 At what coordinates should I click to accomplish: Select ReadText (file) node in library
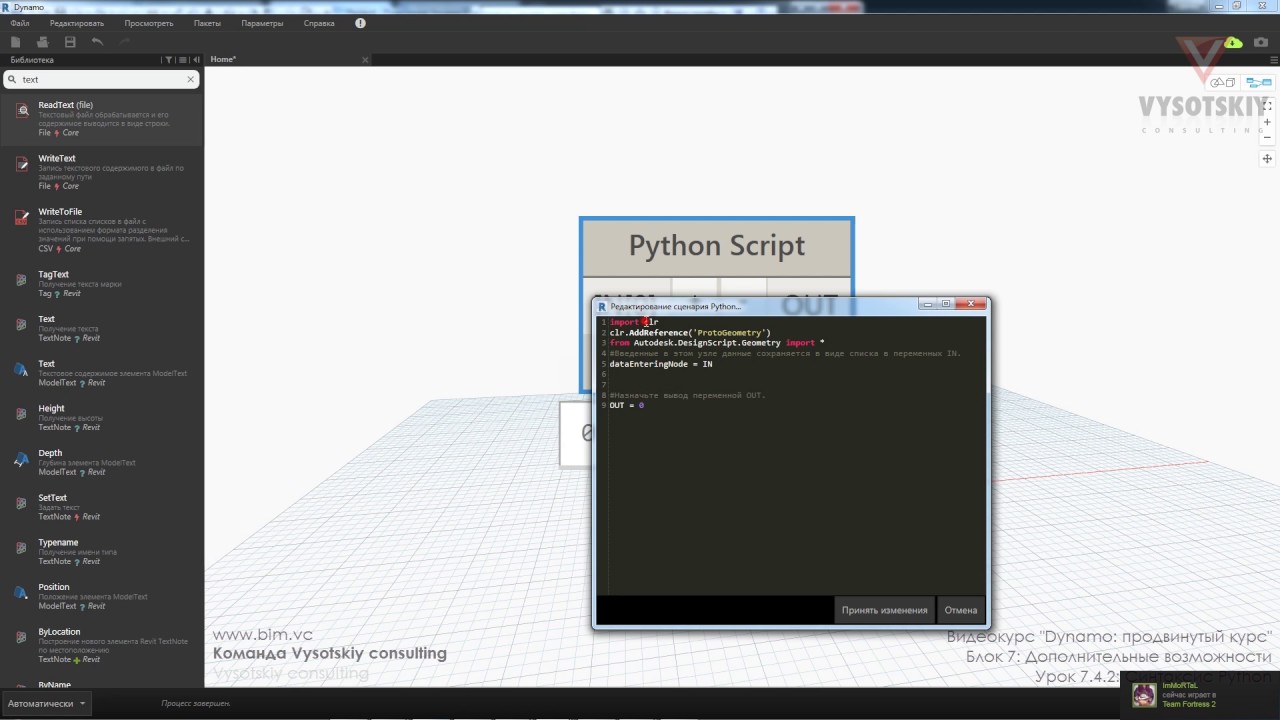pyautogui.click(x=101, y=120)
